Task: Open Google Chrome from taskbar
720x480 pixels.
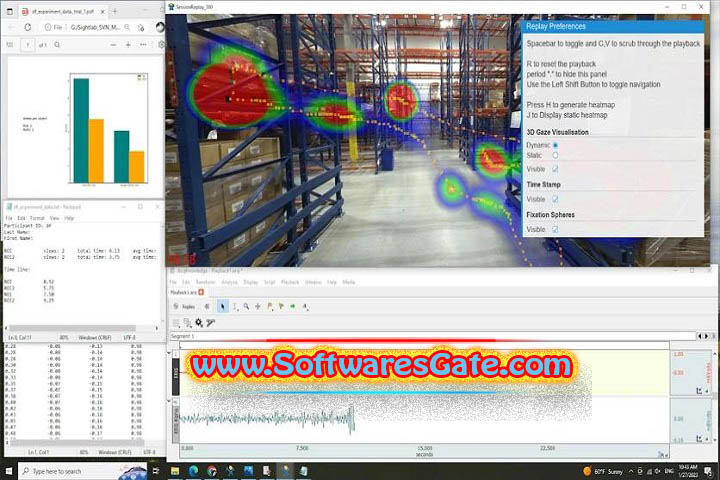Action: 212,471
